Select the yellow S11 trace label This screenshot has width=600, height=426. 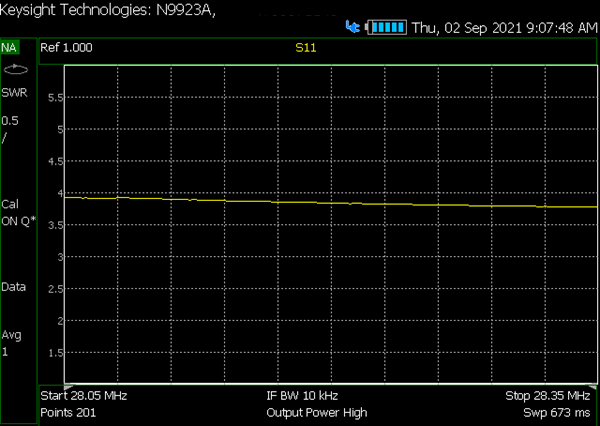click(x=305, y=48)
